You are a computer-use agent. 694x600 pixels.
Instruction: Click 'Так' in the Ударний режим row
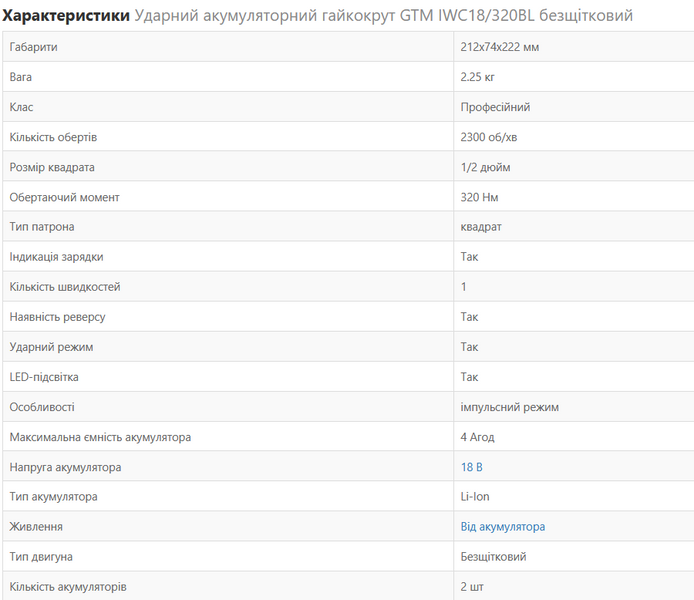(x=469, y=347)
